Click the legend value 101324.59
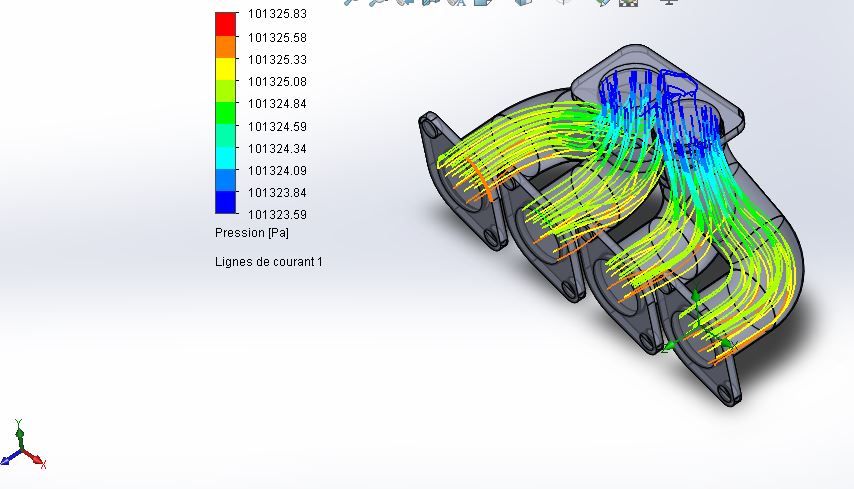The width and height of the screenshot is (854, 489). click(277, 126)
